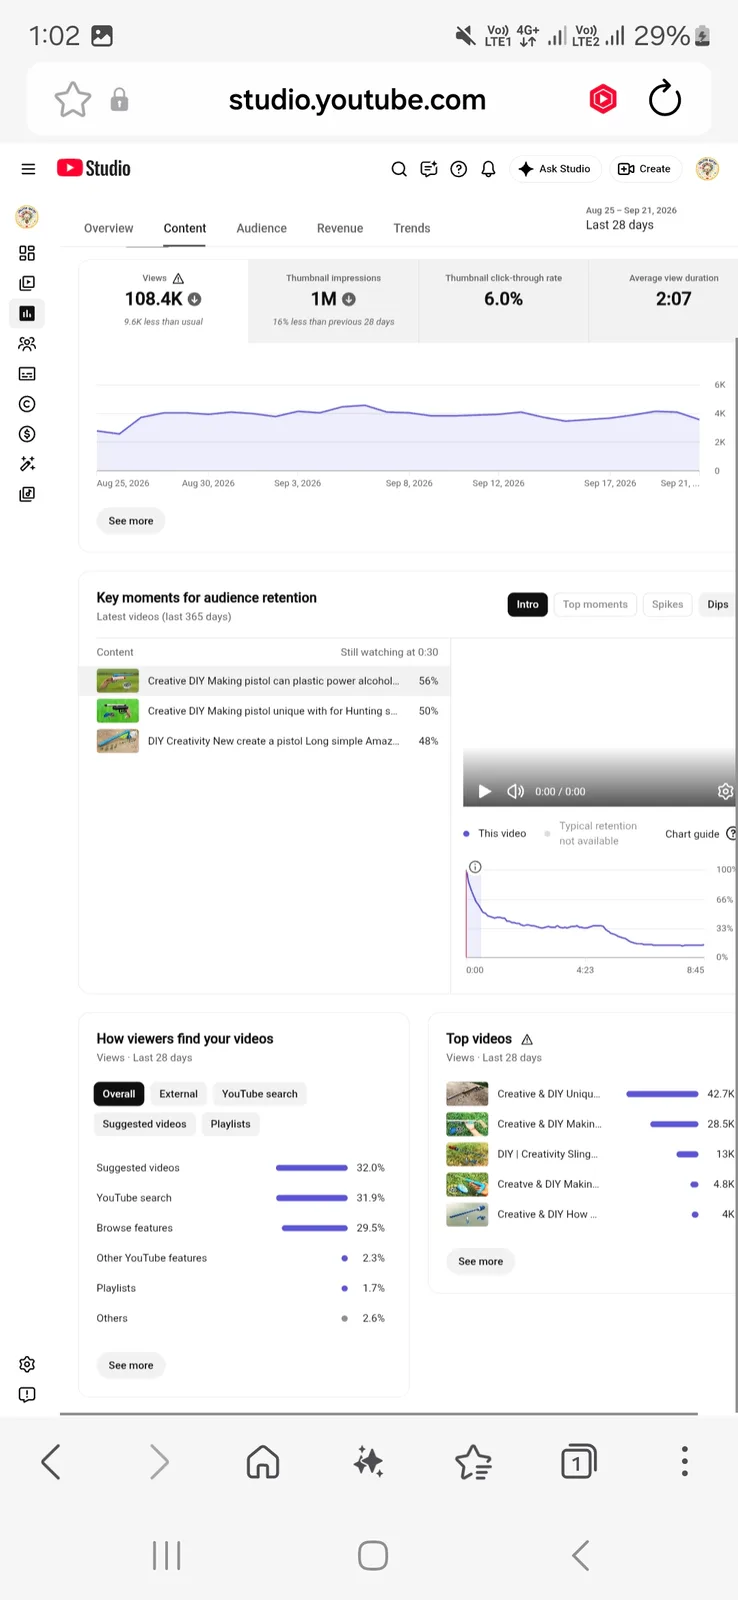Click the Create button
Image resolution: width=738 pixels, height=1600 pixels.
[x=645, y=169]
